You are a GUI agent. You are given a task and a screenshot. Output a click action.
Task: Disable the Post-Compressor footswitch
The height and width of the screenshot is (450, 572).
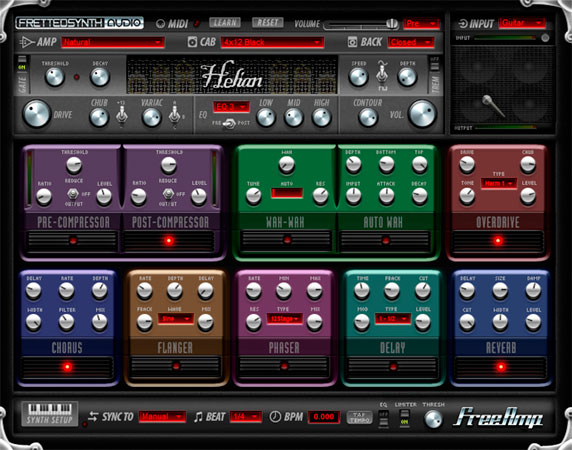169,241
